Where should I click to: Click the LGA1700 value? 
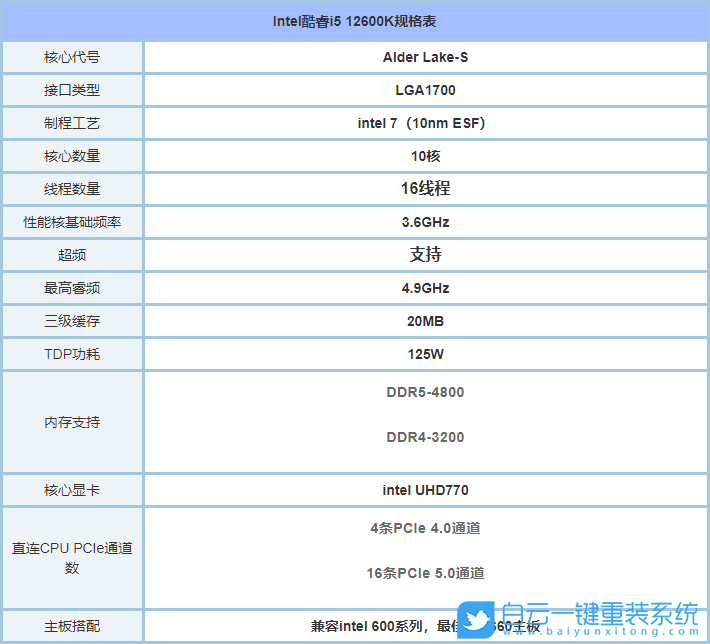click(425, 90)
